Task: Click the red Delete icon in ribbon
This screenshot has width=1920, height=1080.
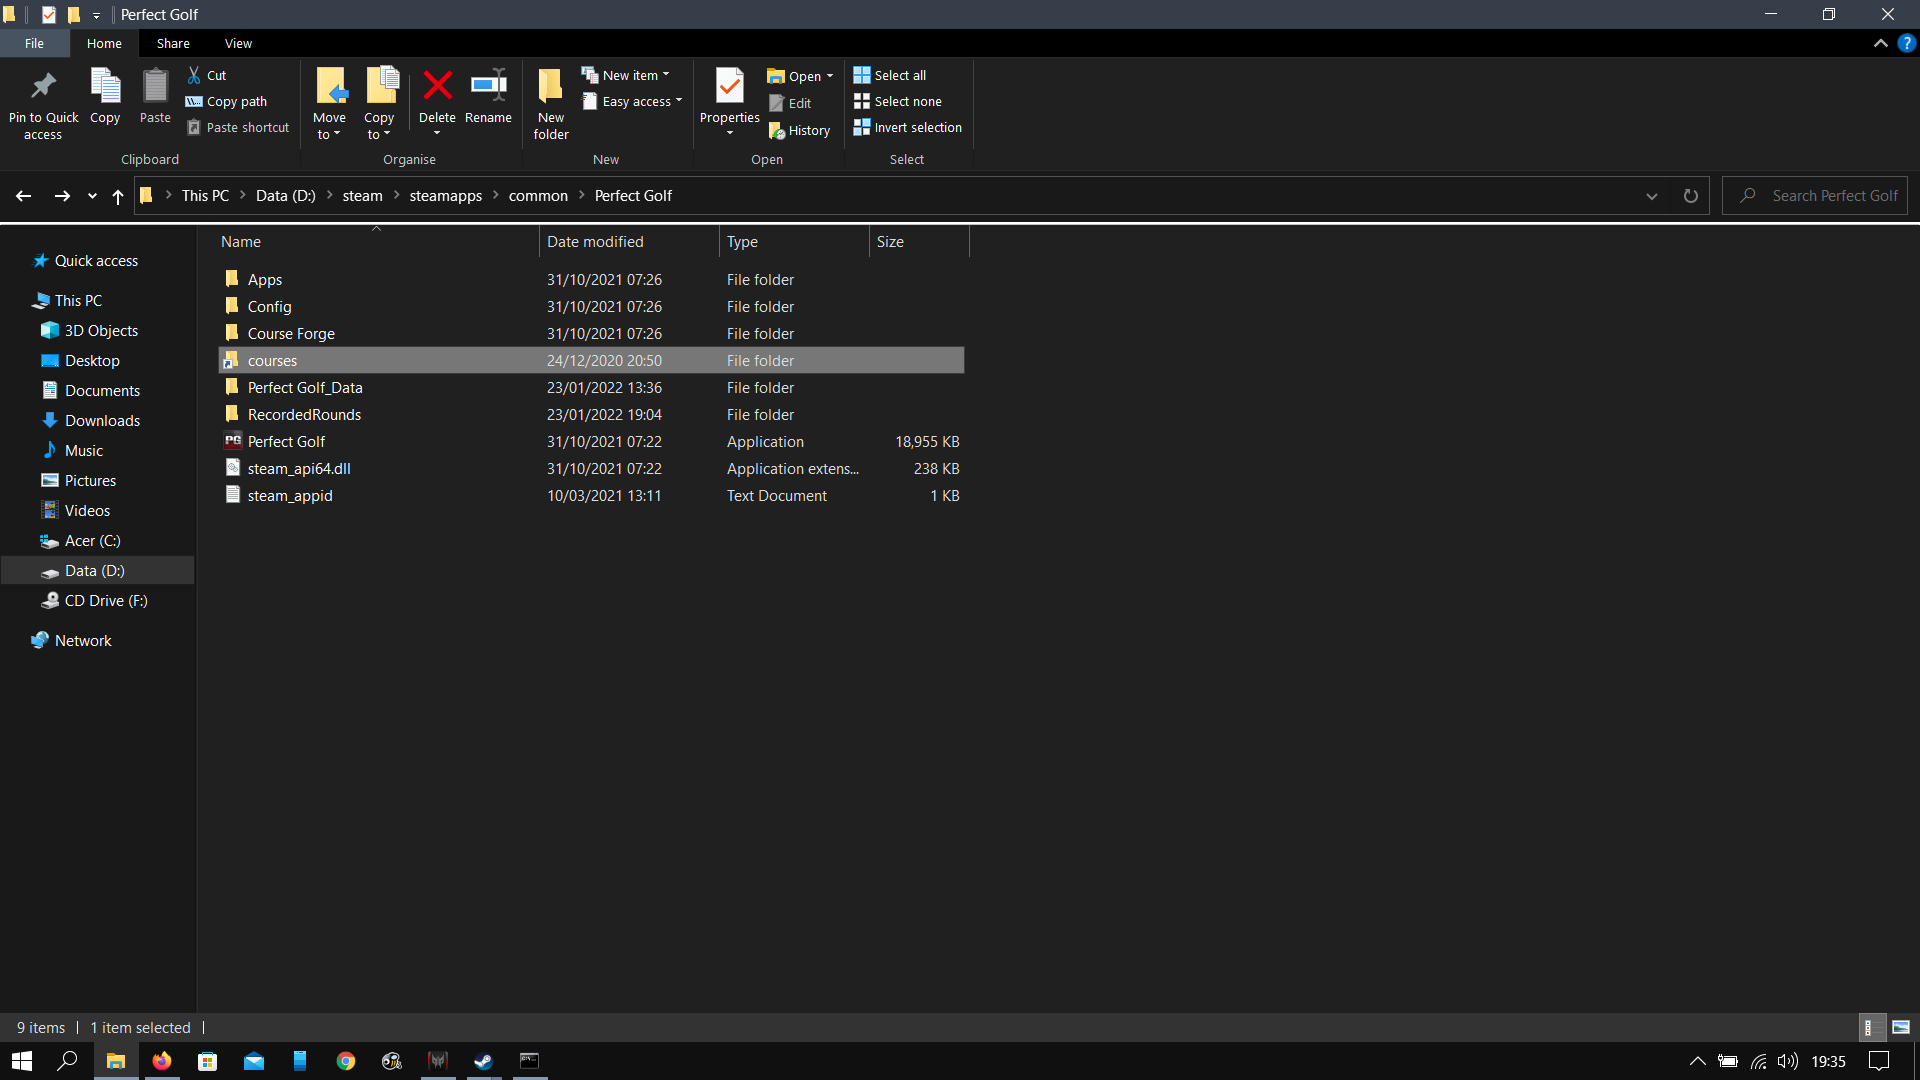Action: [437, 86]
